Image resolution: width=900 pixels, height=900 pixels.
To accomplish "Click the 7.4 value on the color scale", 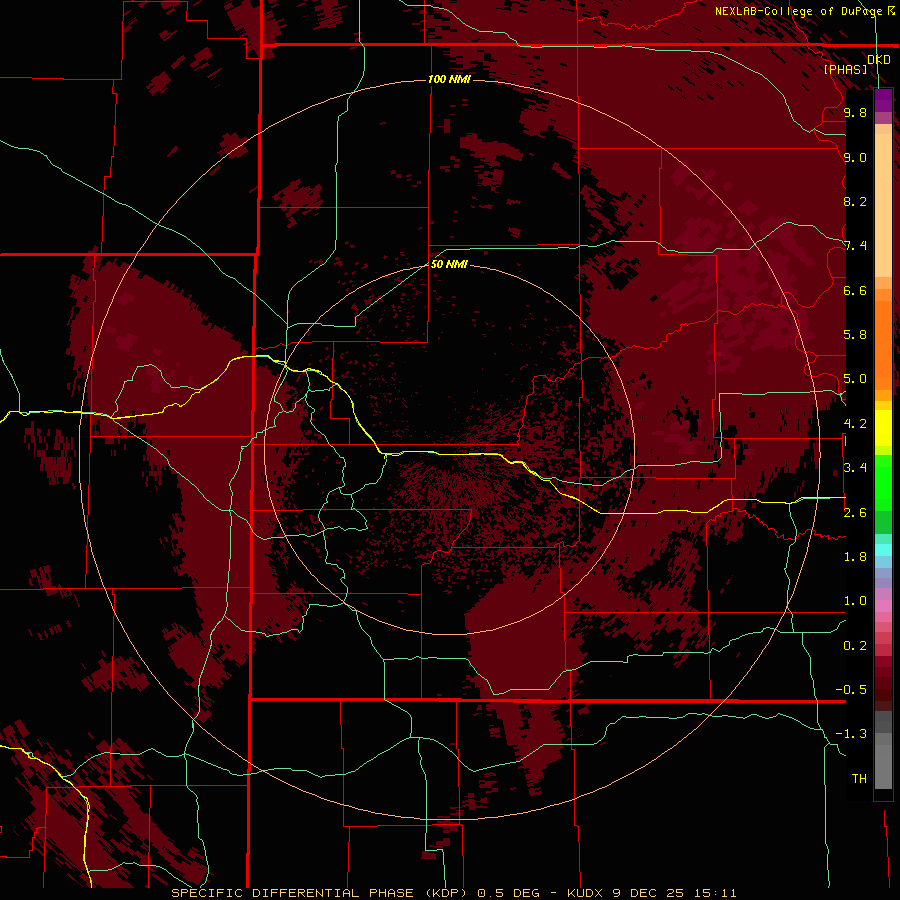I will click(855, 246).
